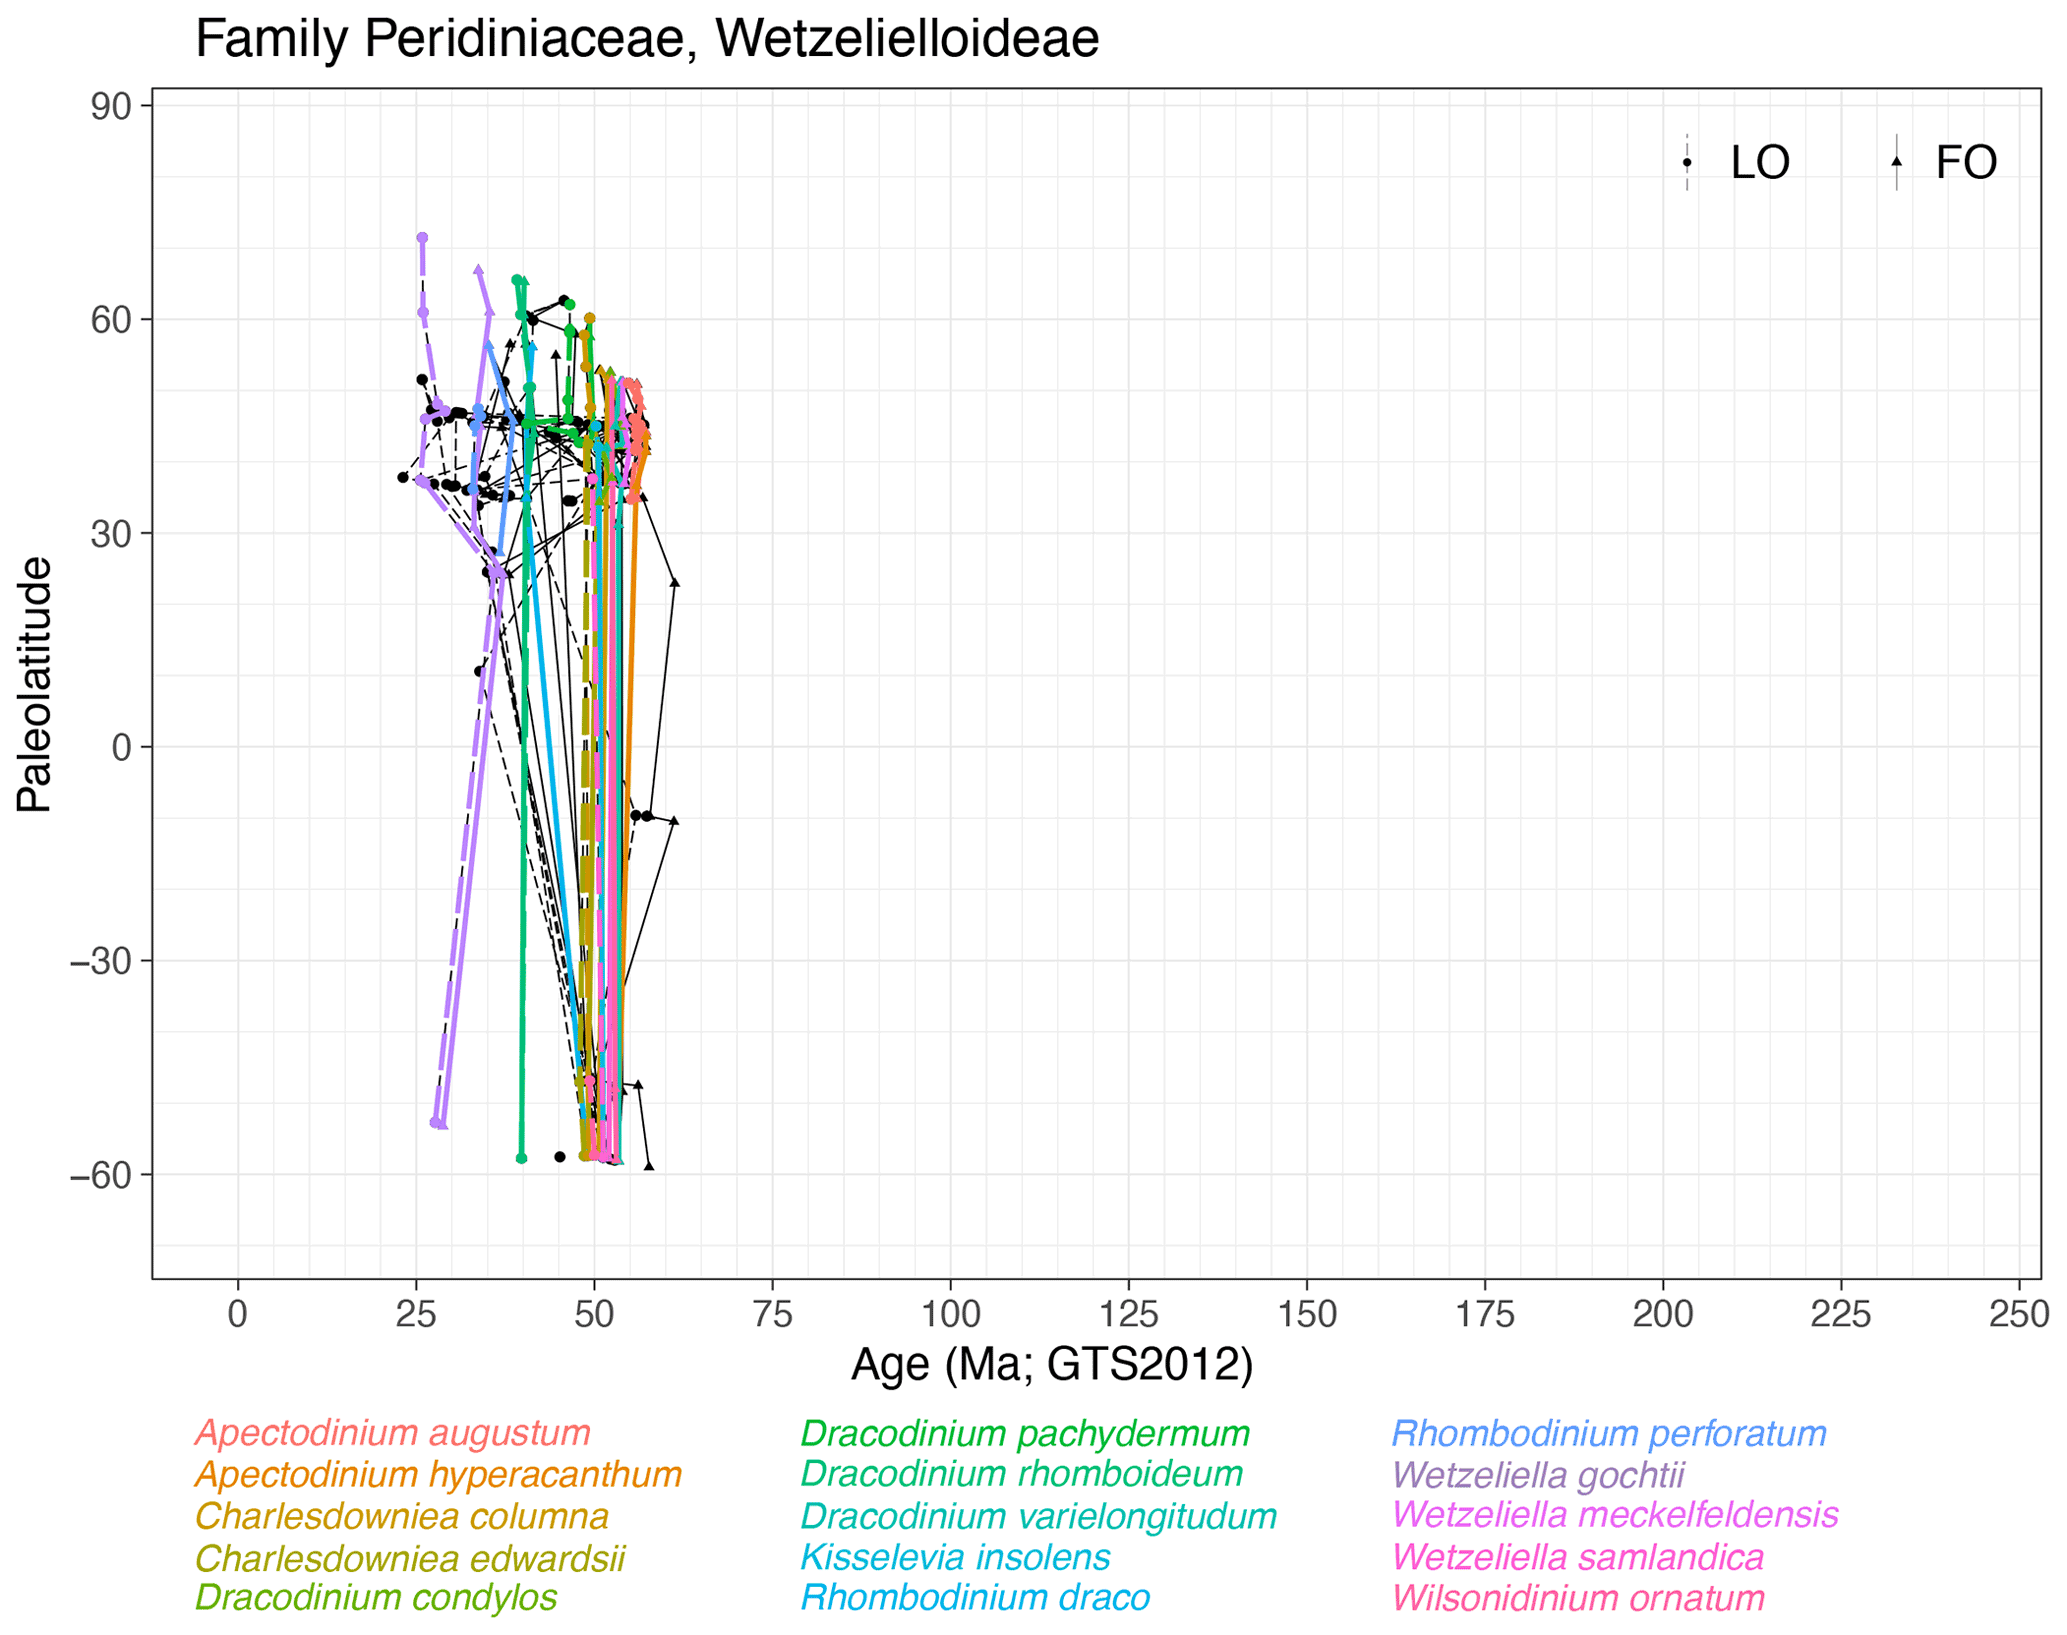Click the chart title Family Peridiniaceae

click(646, 40)
